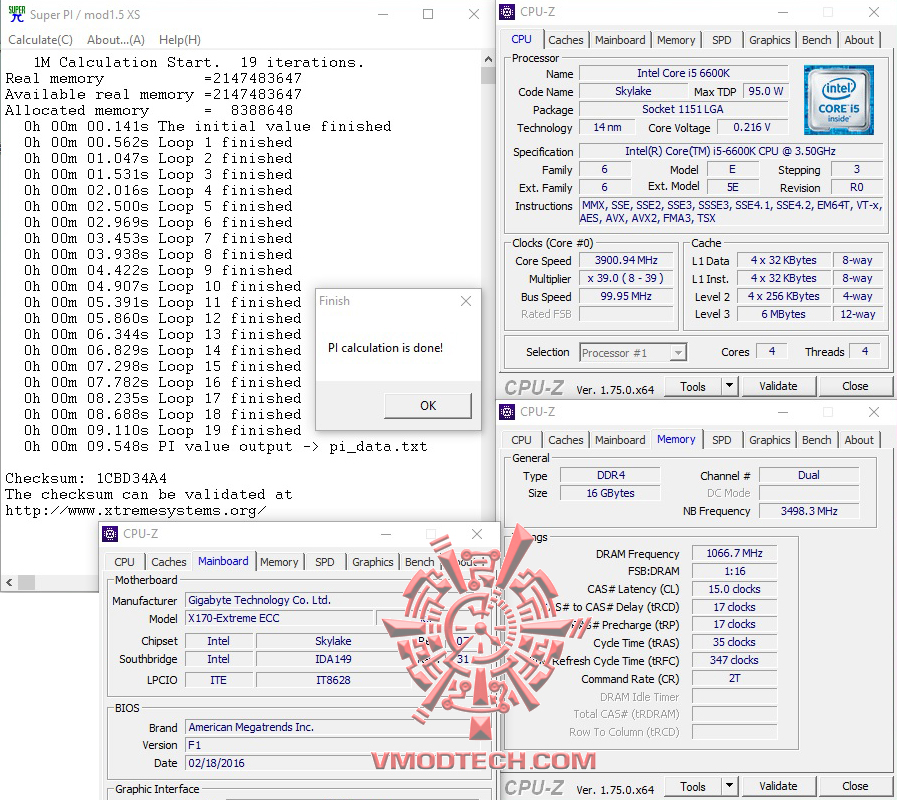Switch to Memory tab in top CPU-Z window

[x=676, y=40]
